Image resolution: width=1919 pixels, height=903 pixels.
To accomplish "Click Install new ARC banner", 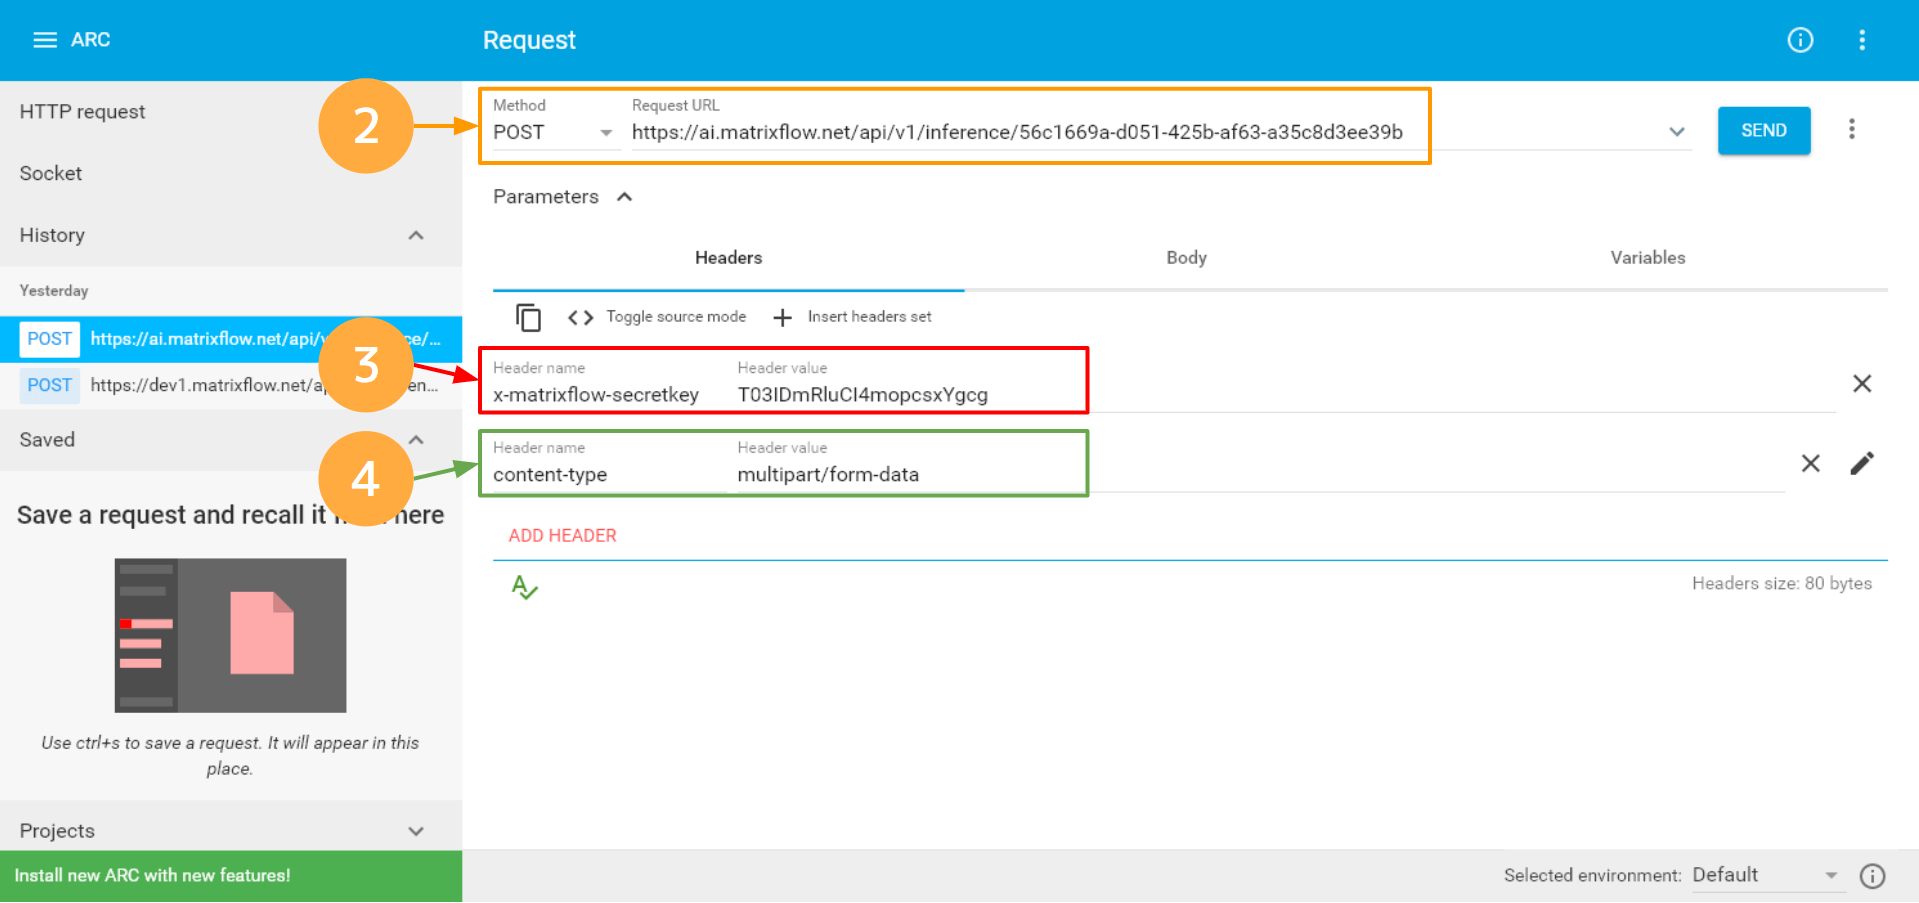I will pos(231,876).
